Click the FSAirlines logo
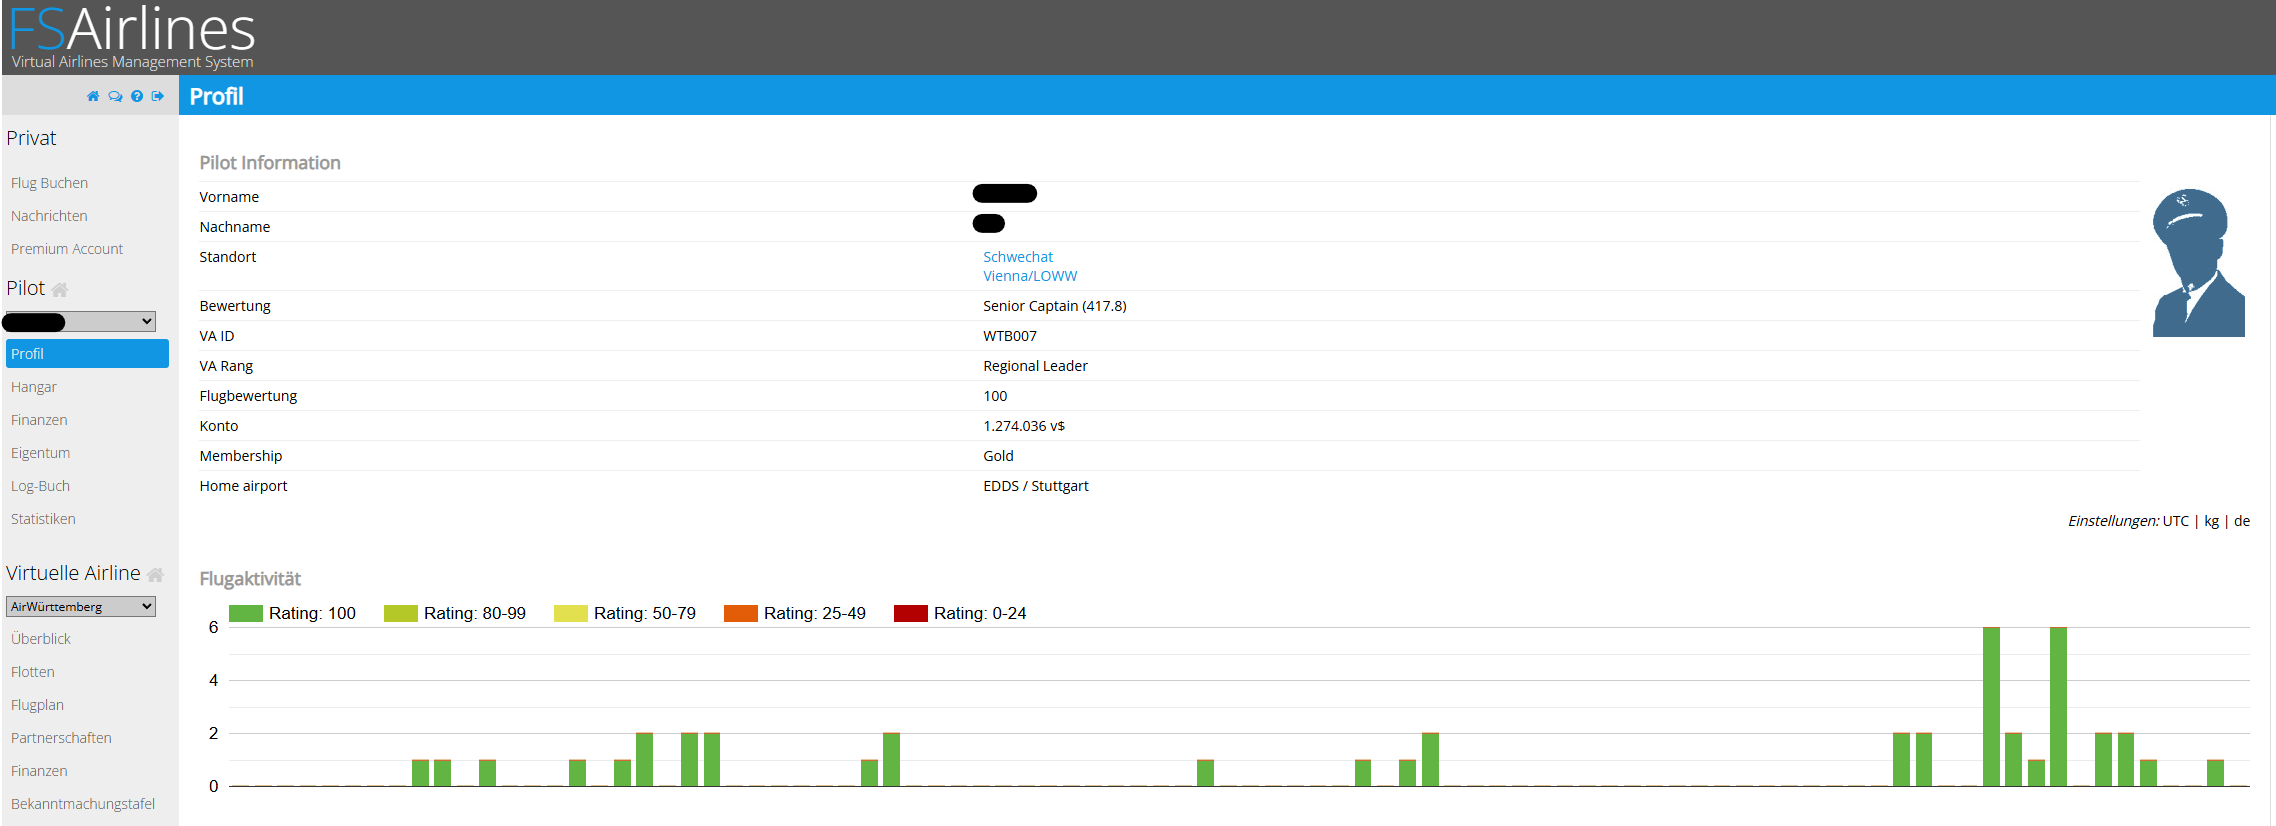2276x826 pixels. point(132,37)
